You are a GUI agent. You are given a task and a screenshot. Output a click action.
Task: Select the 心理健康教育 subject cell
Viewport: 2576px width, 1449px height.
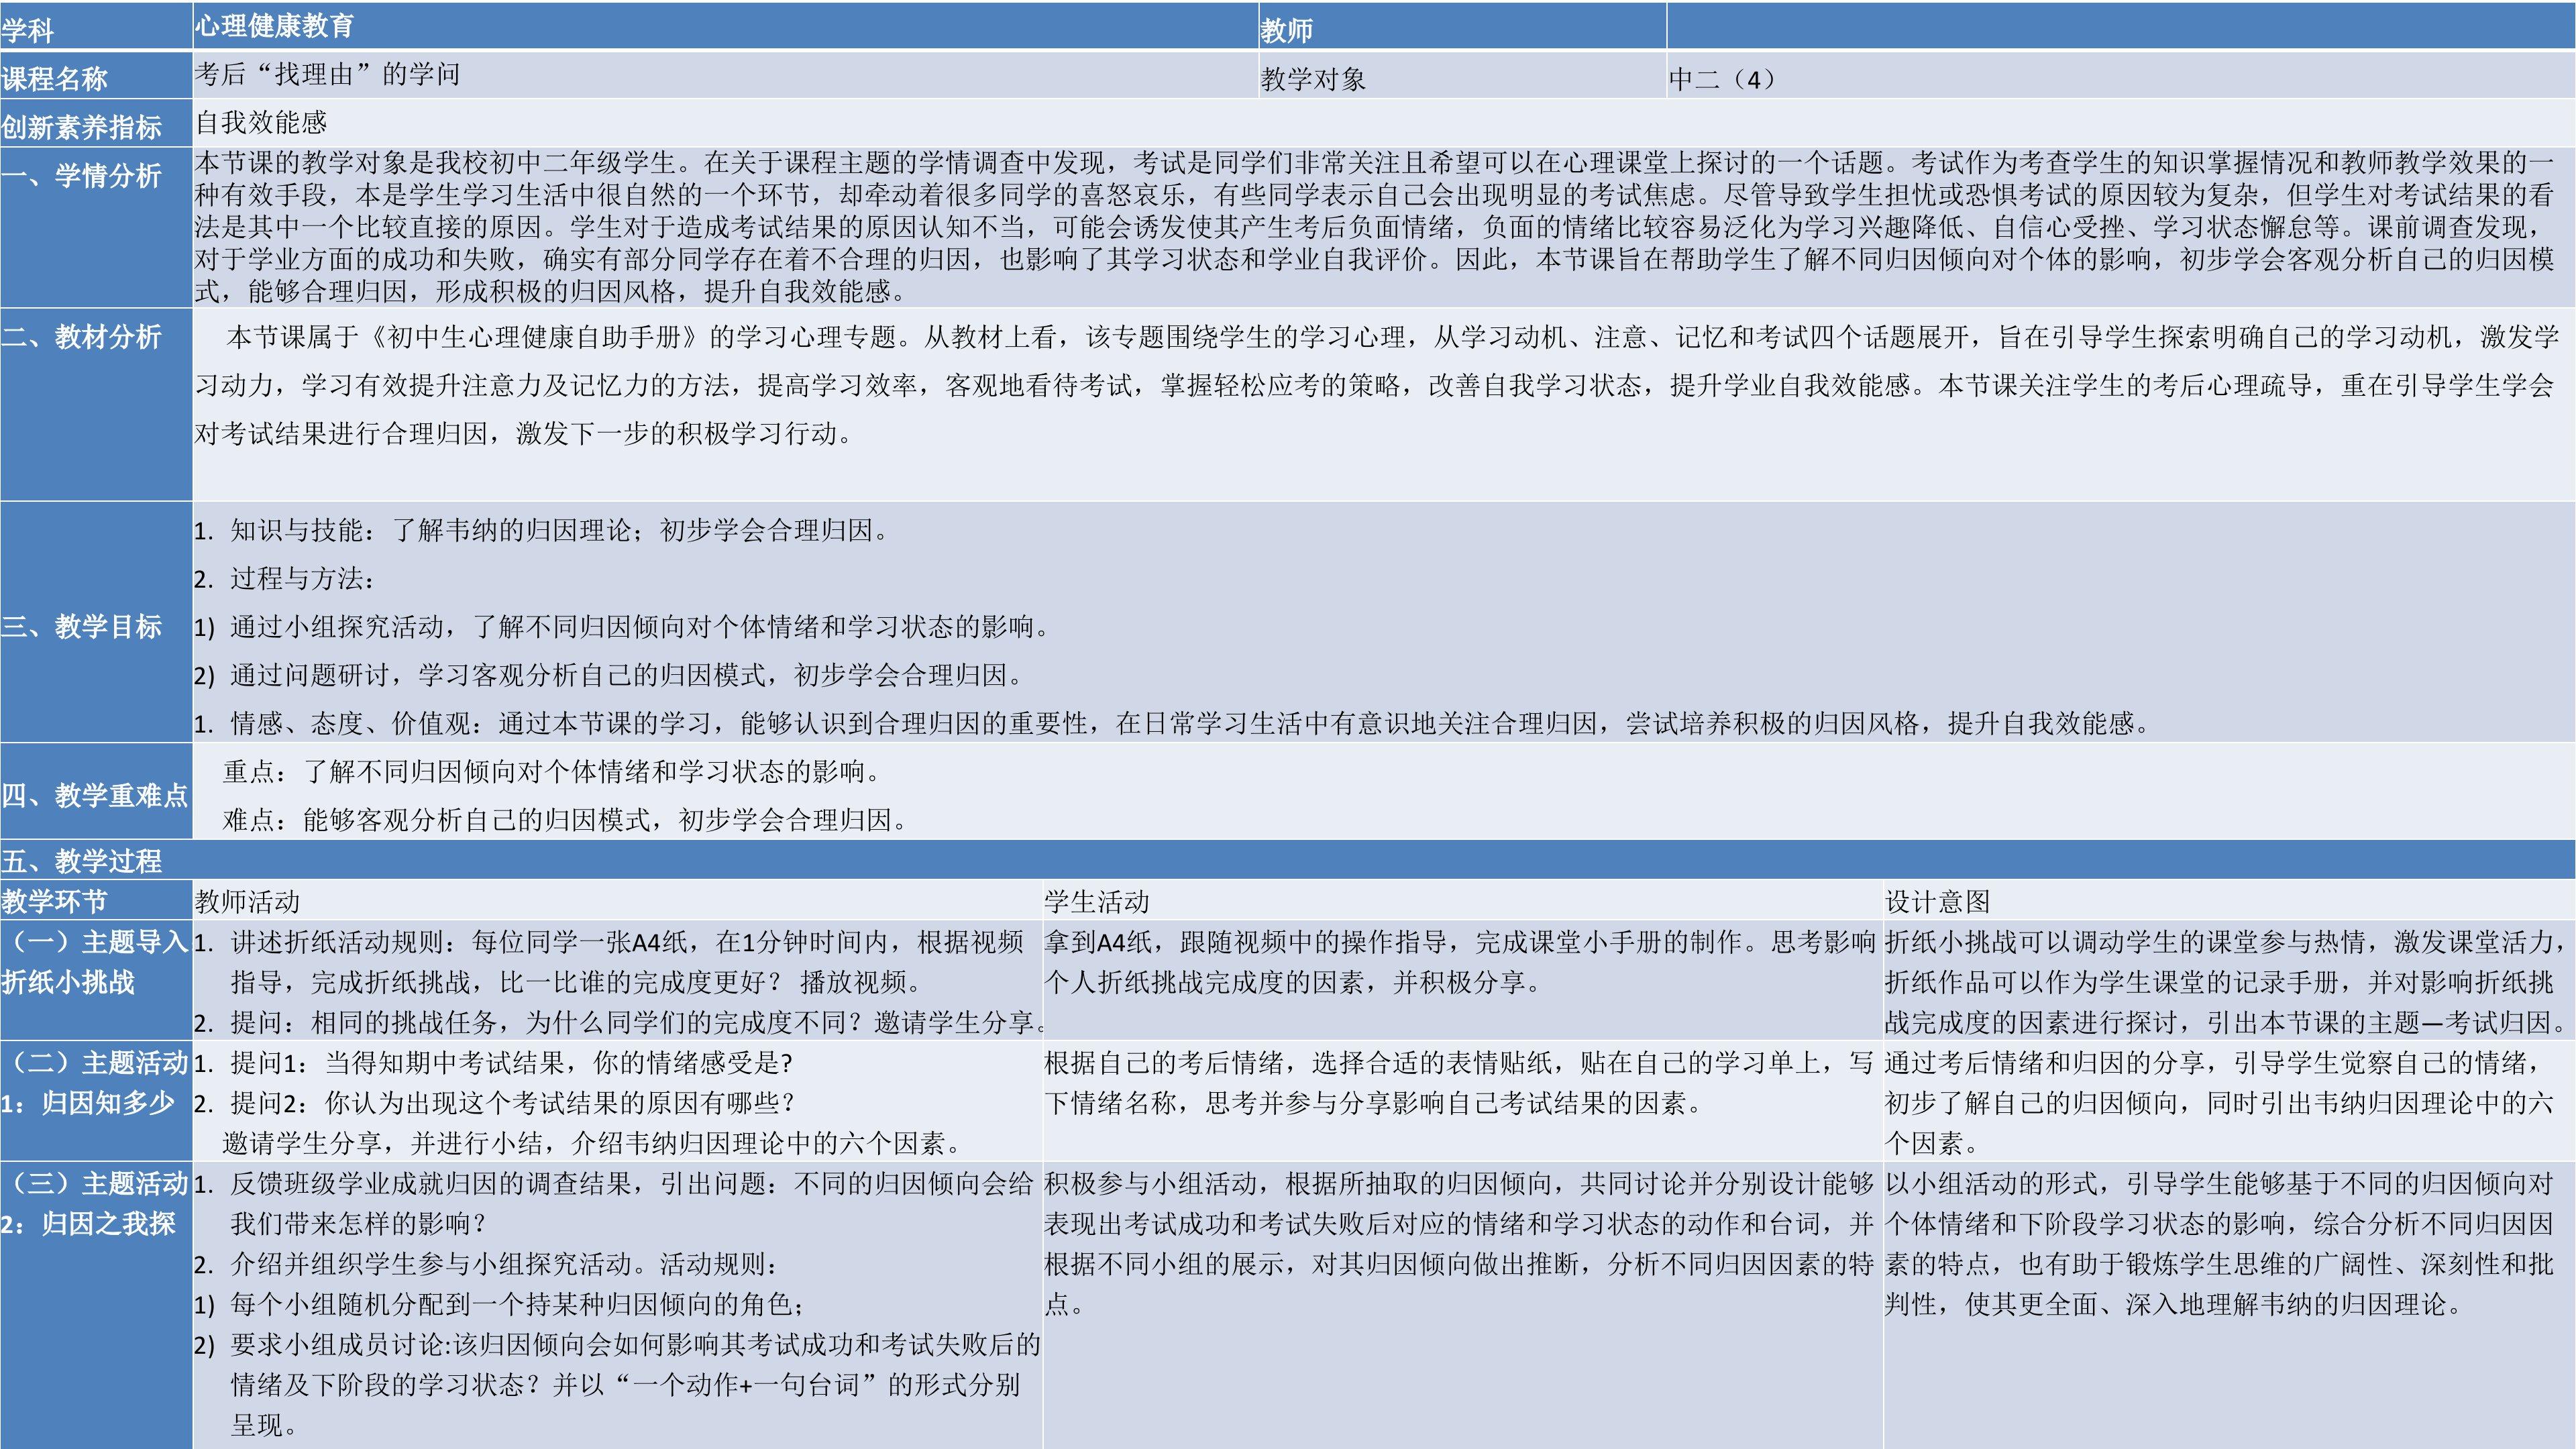[274, 26]
